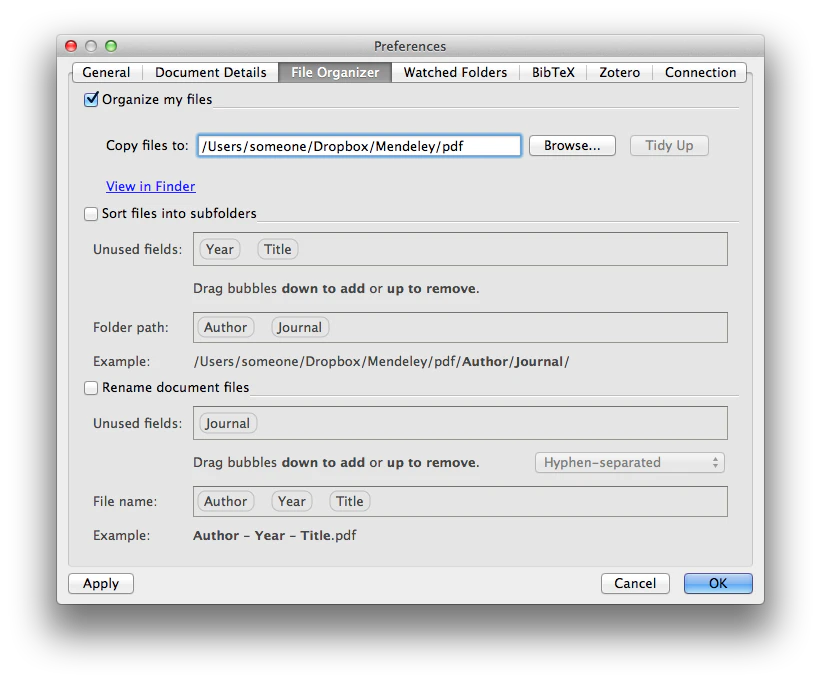
Task: Select the Journal bubble in Folder path
Action: click(299, 327)
